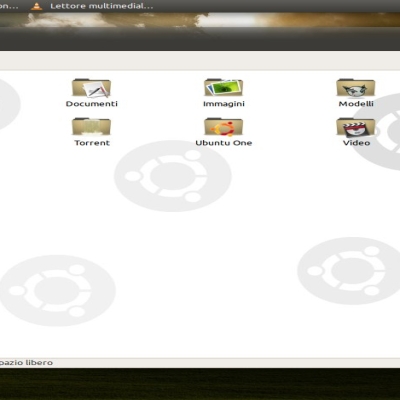Open the Modelli folder icon
The image size is (400, 400).
[x=356, y=88]
